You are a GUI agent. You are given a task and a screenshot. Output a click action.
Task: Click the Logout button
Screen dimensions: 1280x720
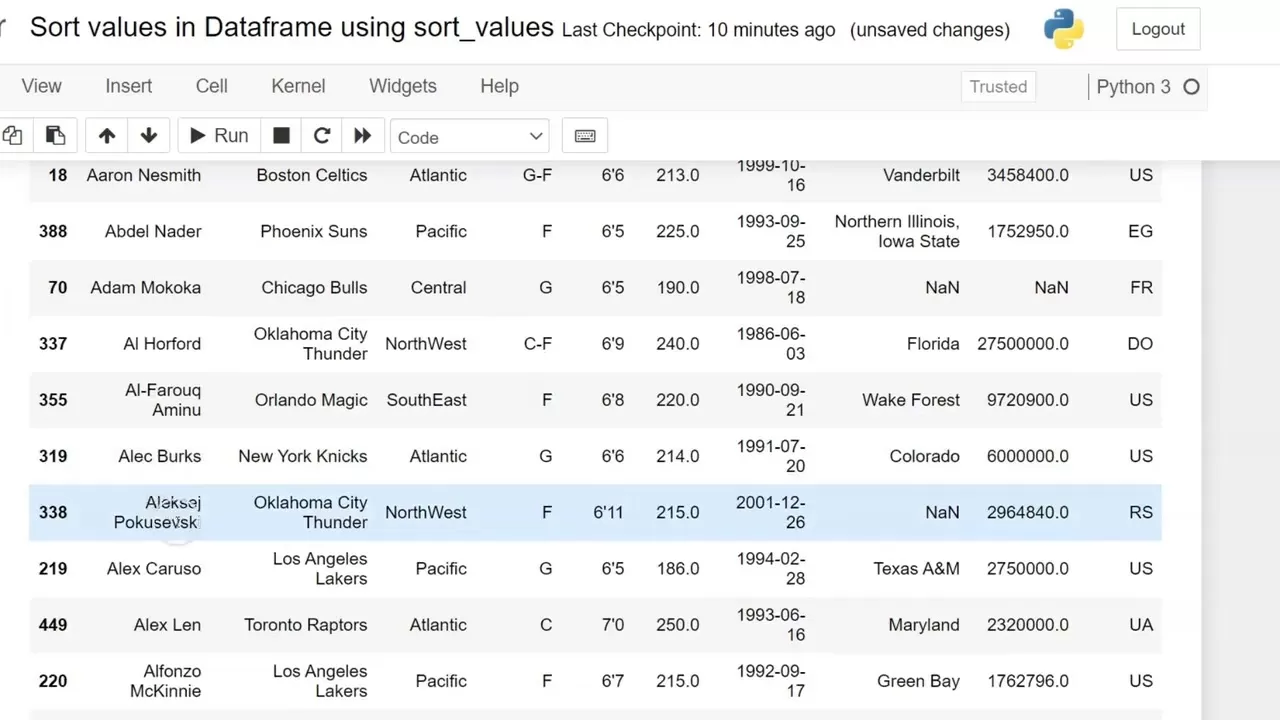(1158, 29)
